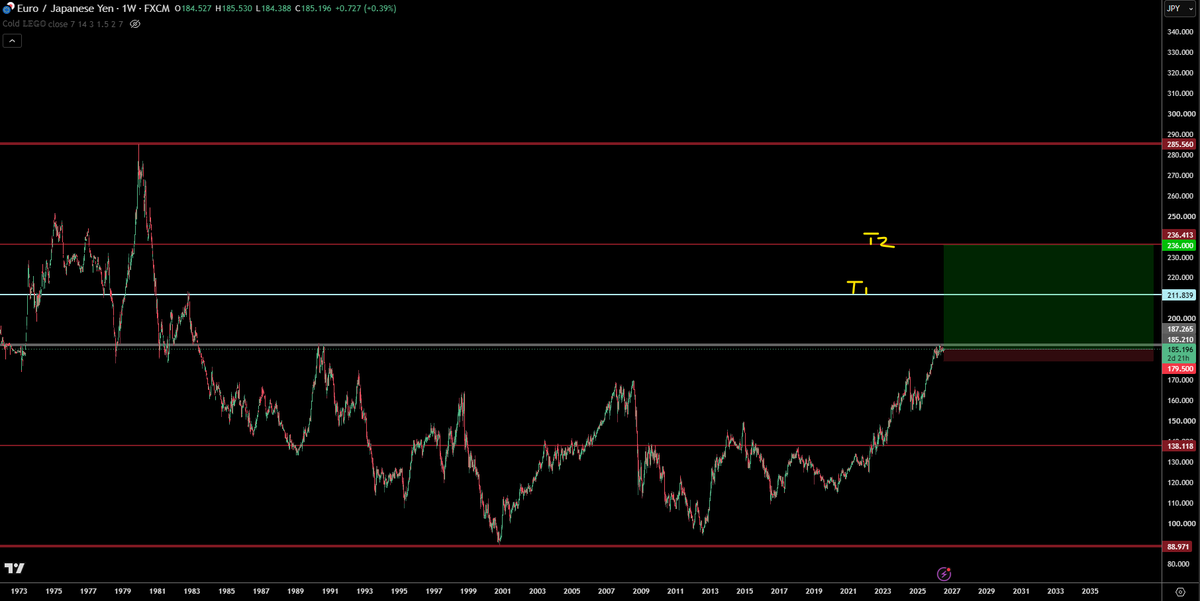Image resolution: width=1200 pixels, height=601 pixels.
Task: Click the 88.971 red price label
Action: (x=1180, y=547)
